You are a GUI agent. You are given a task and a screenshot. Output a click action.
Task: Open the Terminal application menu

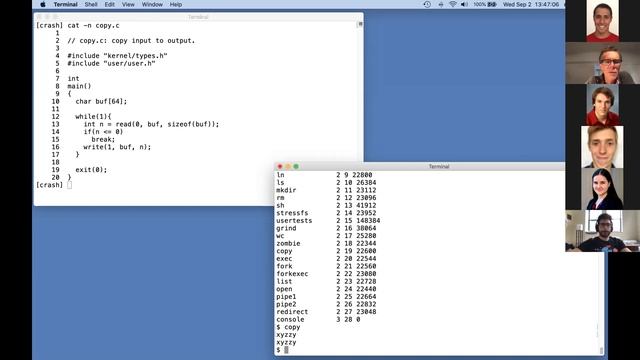point(65,4)
